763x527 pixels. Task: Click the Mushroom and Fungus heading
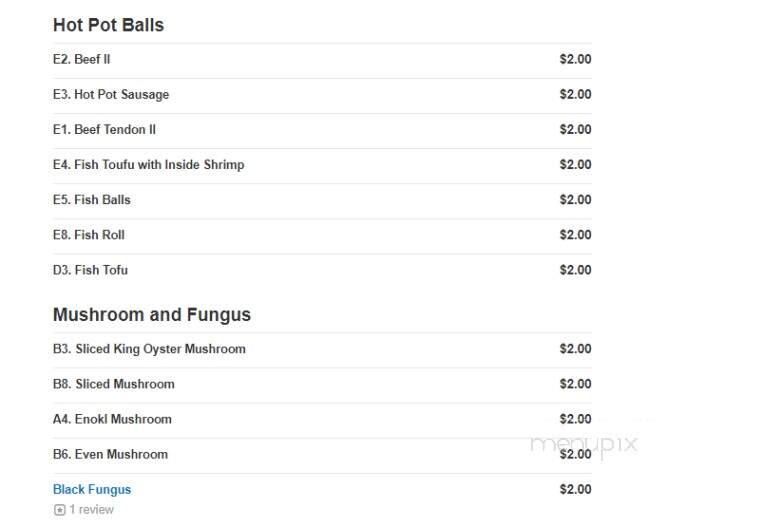tap(152, 315)
